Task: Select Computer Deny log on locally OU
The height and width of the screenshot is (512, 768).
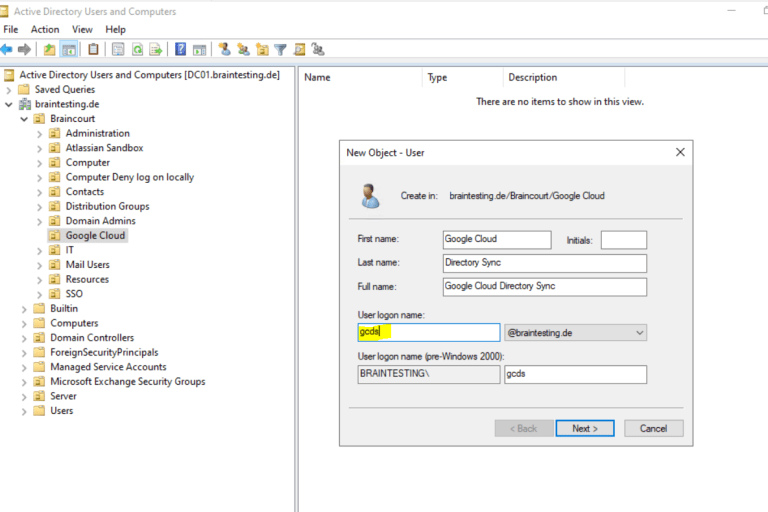Action: [130, 177]
